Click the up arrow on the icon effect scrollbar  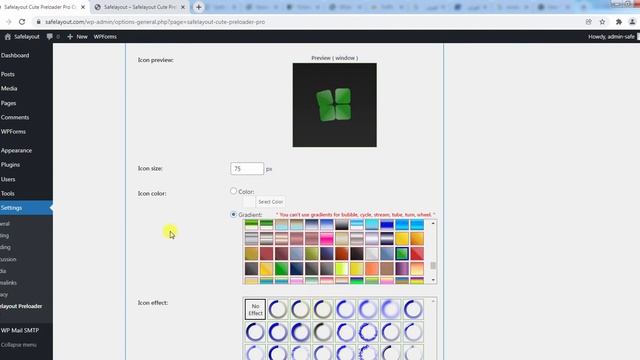433,301
